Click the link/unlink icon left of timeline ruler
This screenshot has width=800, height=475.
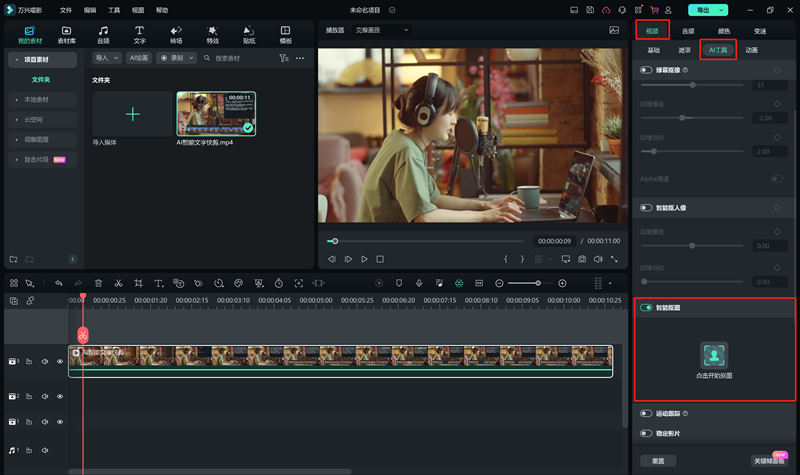[x=30, y=301]
